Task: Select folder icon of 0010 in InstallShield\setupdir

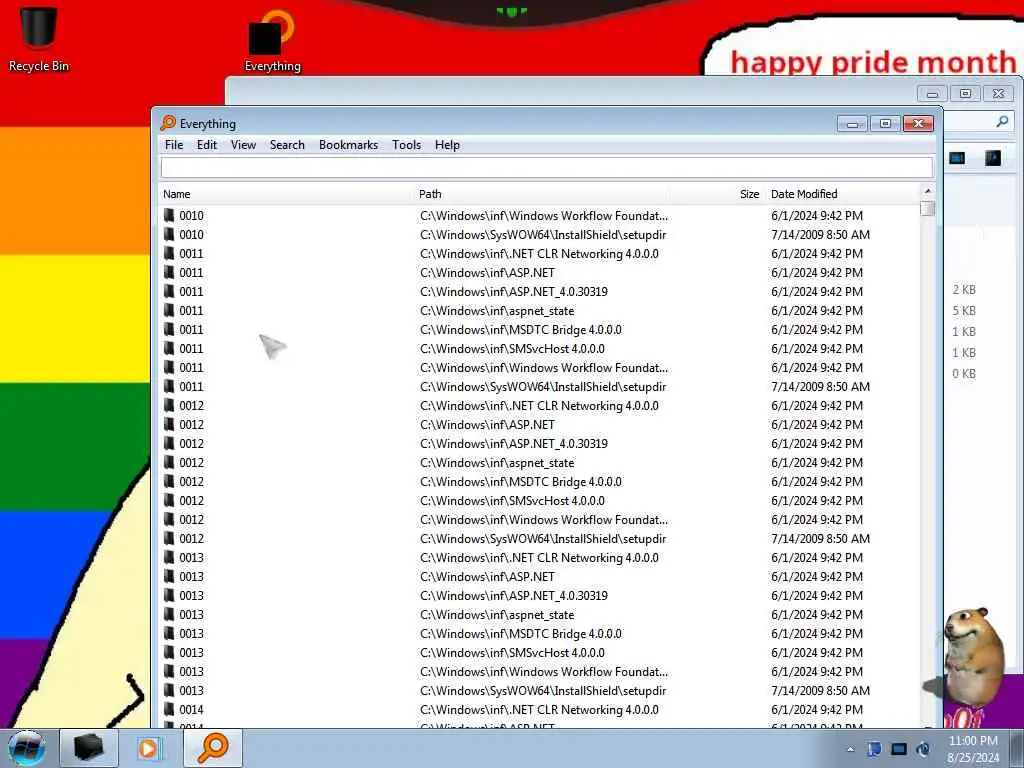Action: (x=169, y=234)
